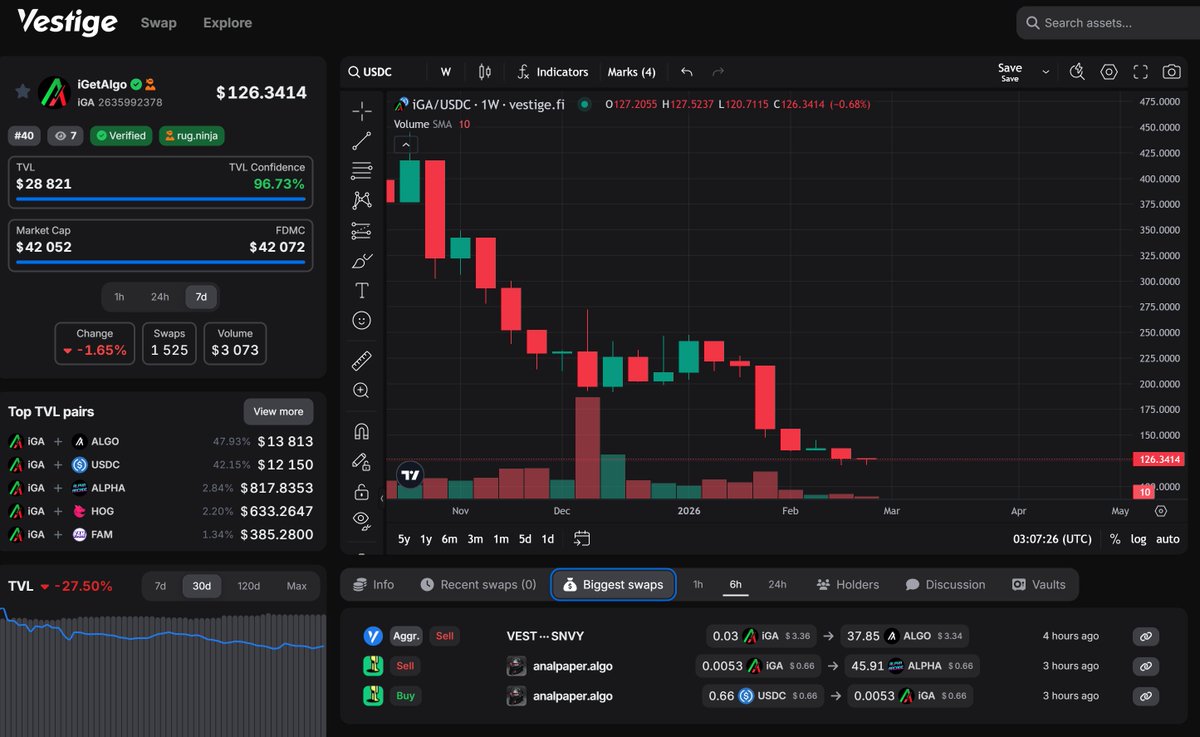1200x737 pixels.
Task: Undo the last chart action
Action: [x=686, y=72]
